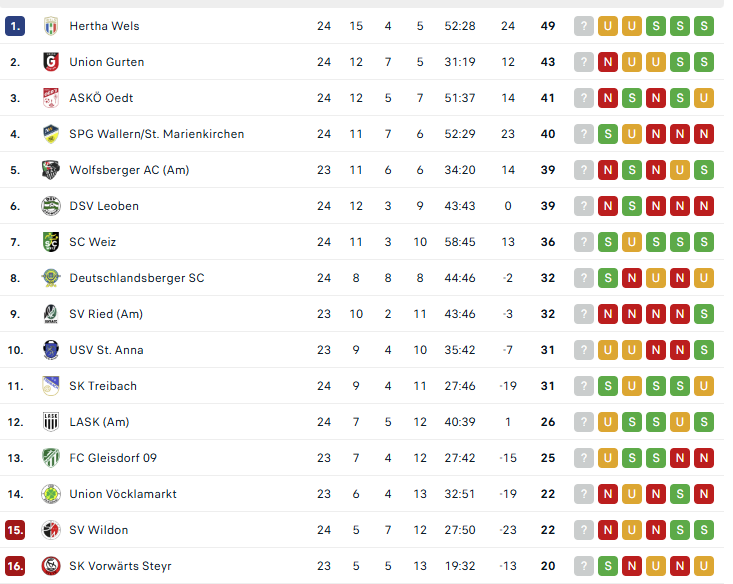Click the Union Gurten club crest
733x584 pixels.
[x=51, y=62]
